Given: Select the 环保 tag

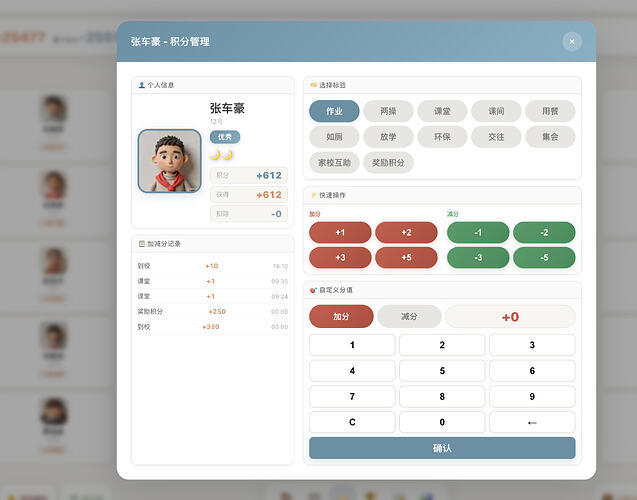Looking at the screenshot, I should 442,137.
